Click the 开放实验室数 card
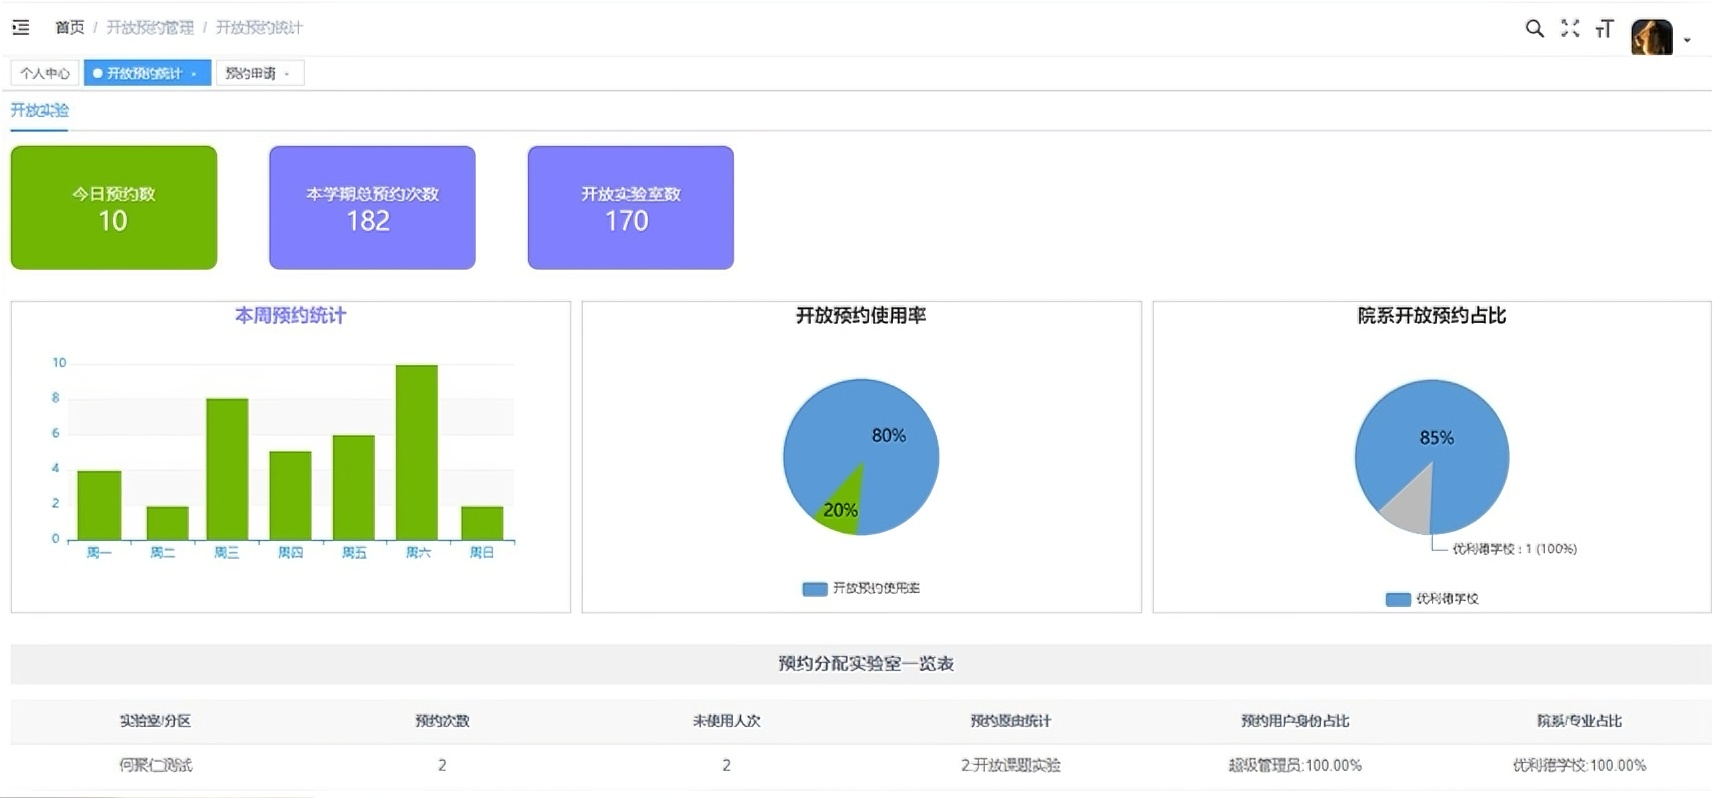1722x798 pixels. (630, 207)
